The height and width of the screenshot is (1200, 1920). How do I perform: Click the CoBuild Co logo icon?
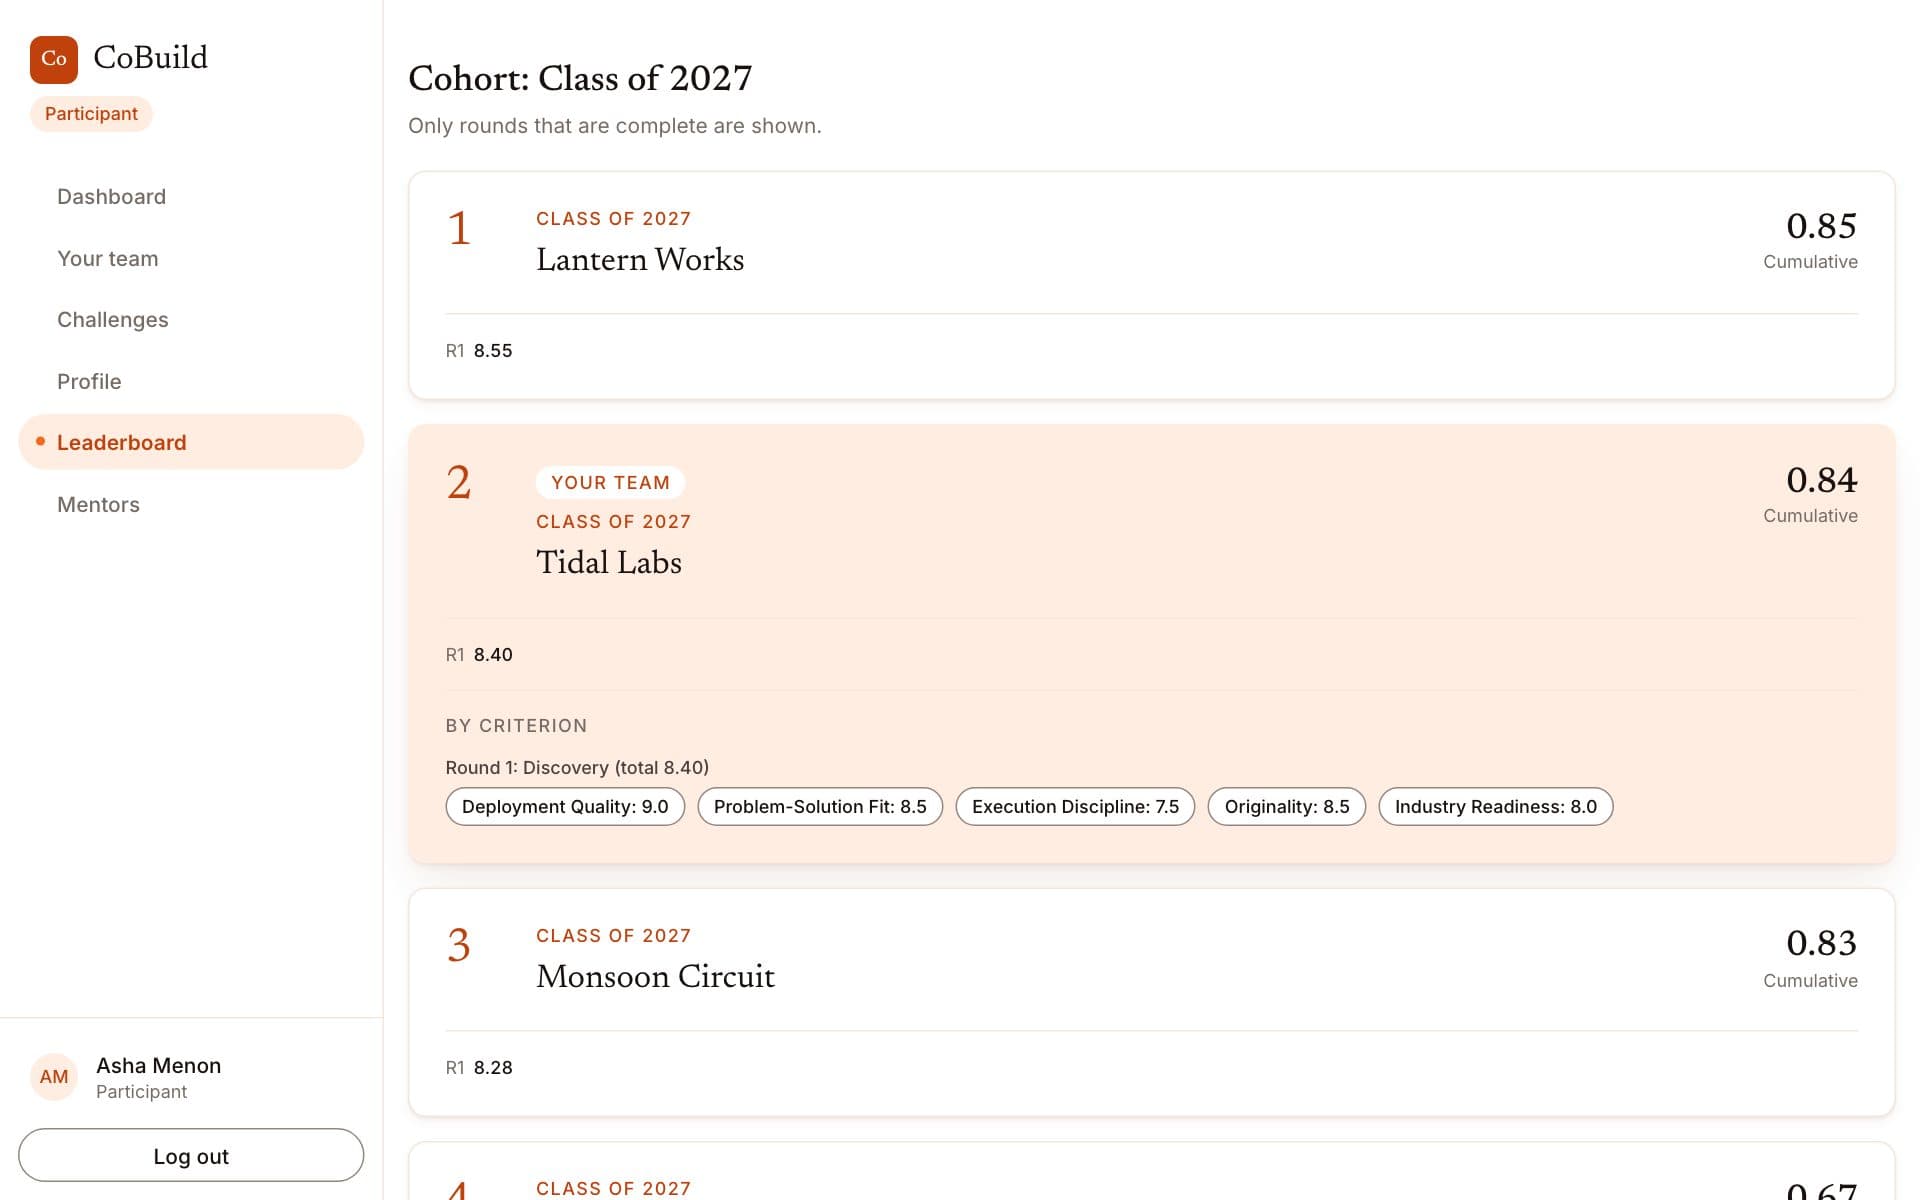54,59
